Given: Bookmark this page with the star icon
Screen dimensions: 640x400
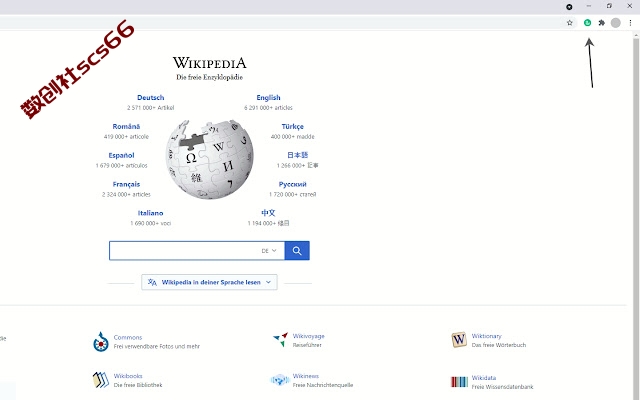Looking at the screenshot, I should pyautogui.click(x=570, y=23).
